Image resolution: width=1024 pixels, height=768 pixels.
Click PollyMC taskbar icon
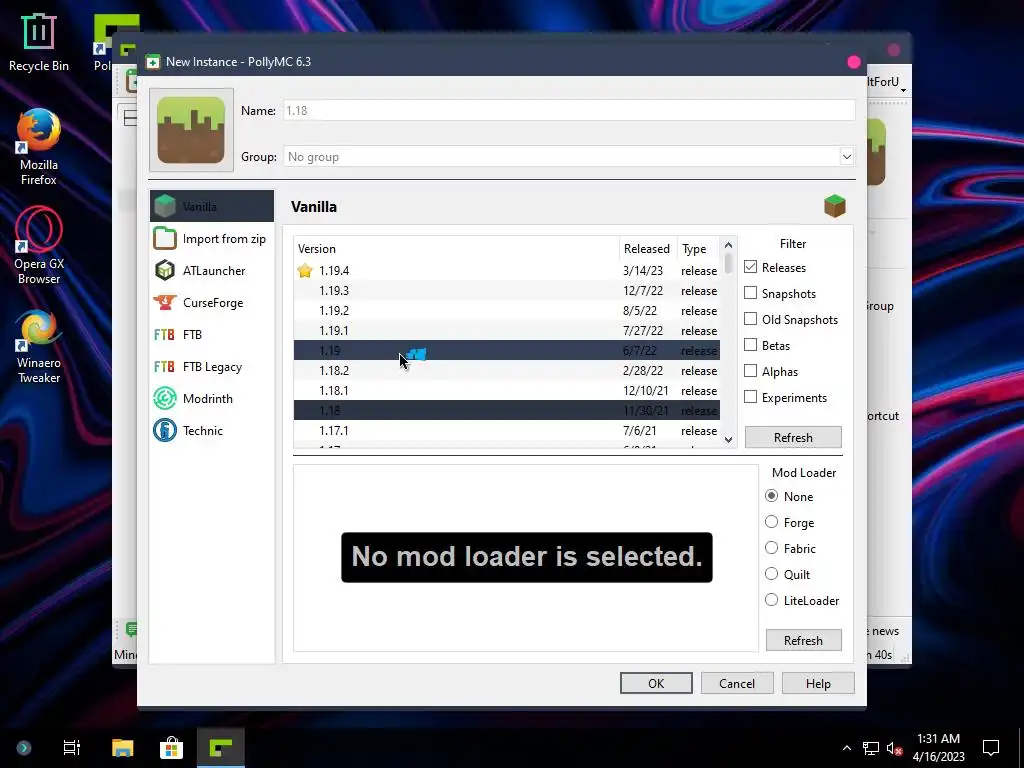[221, 747]
